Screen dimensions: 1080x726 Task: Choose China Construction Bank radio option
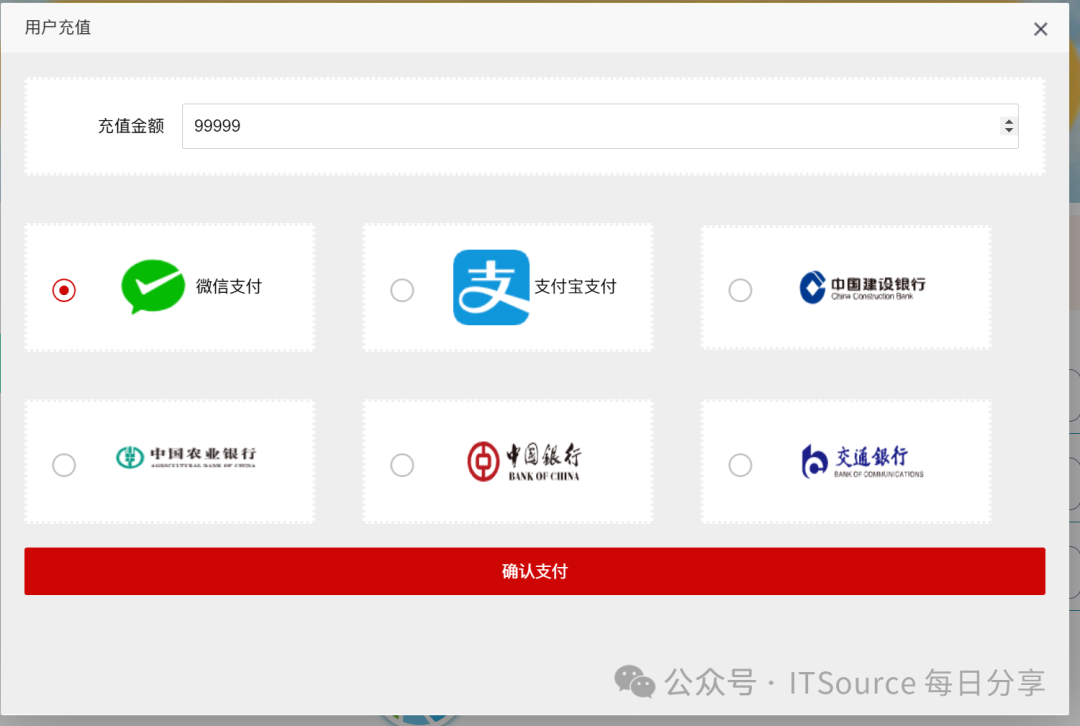pyautogui.click(x=740, y=290)
